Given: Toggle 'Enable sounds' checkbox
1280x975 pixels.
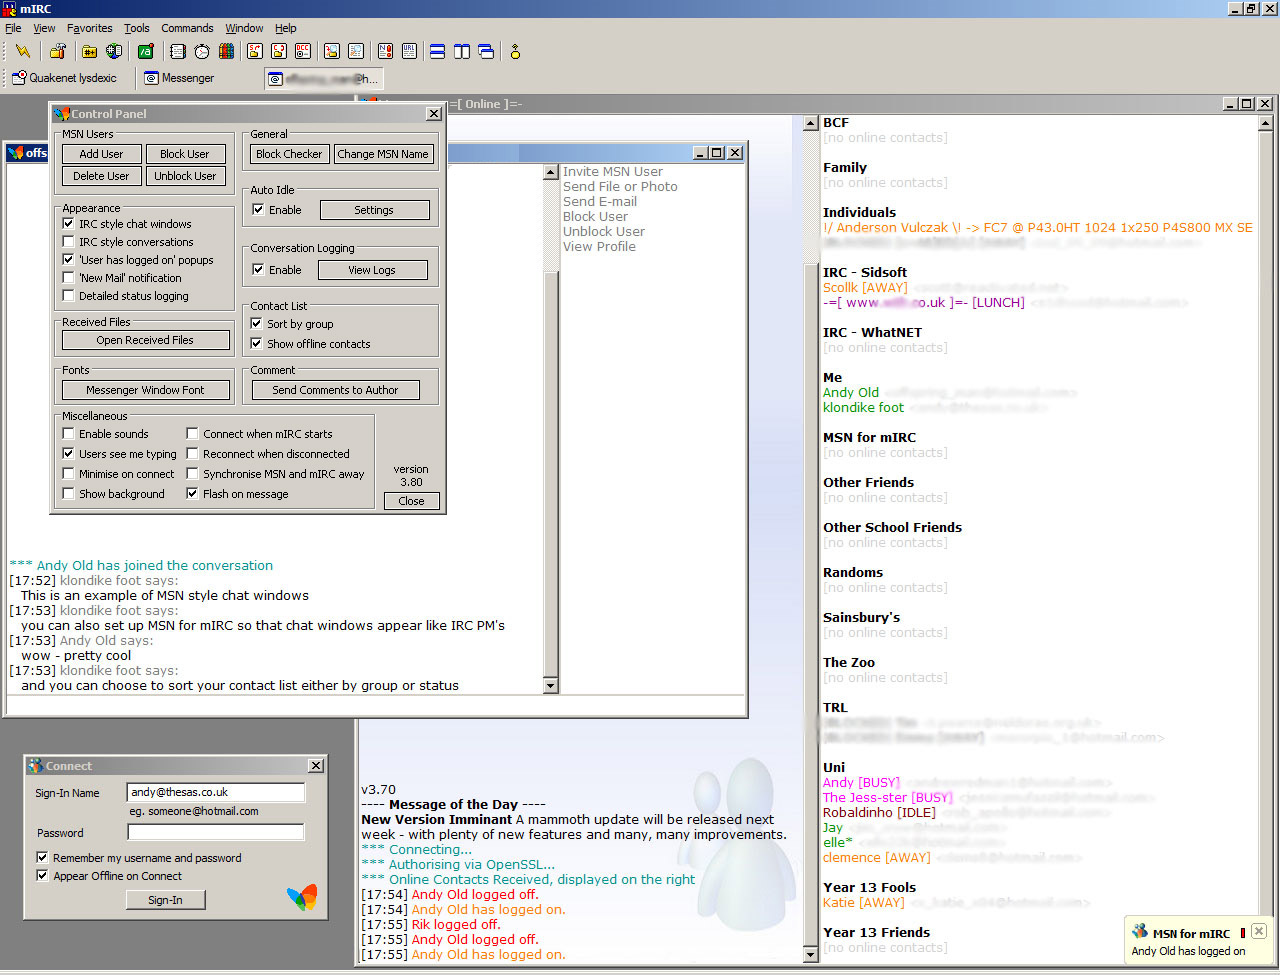Looking at the screenshot, I should tap(68, 434).
